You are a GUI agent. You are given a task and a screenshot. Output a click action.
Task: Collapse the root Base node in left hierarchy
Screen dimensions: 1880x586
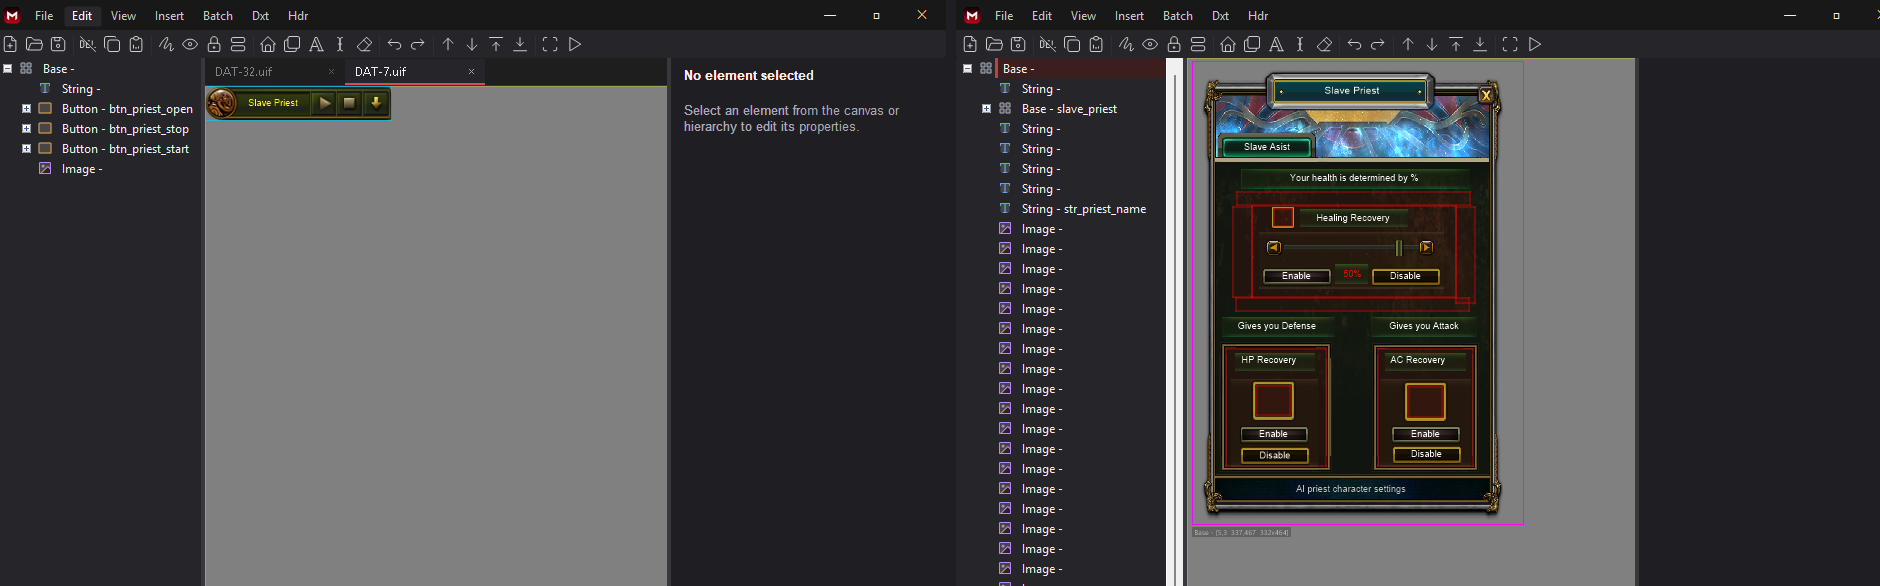(7, 69)
